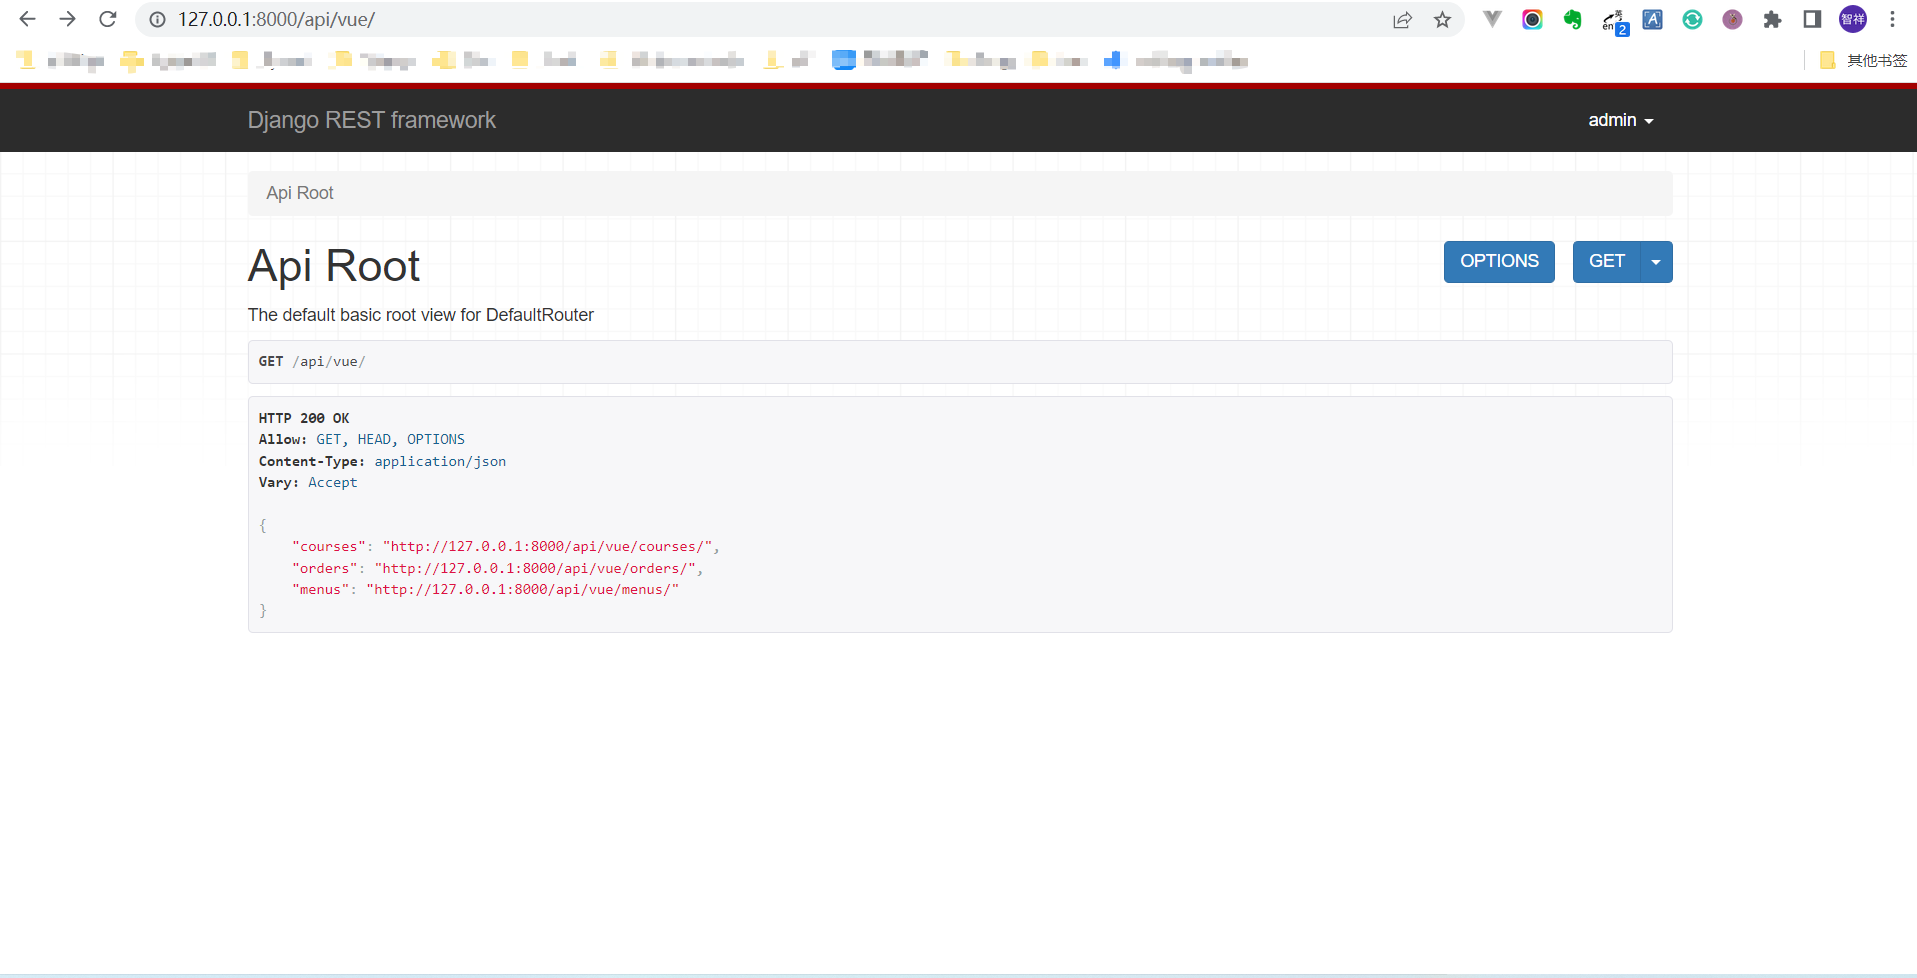Viewport: 1917px width, 978px height.
Task: Click the "Api Root" page heading
Action: click(334, 266)
